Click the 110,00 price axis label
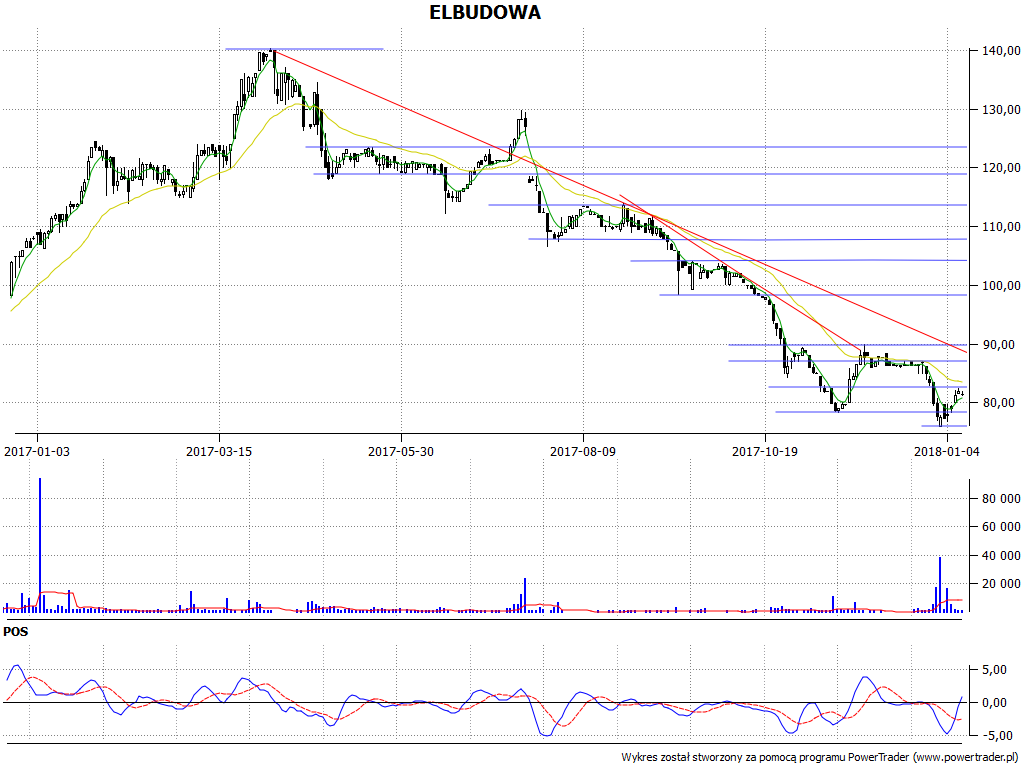 (x=1002, y=227)
